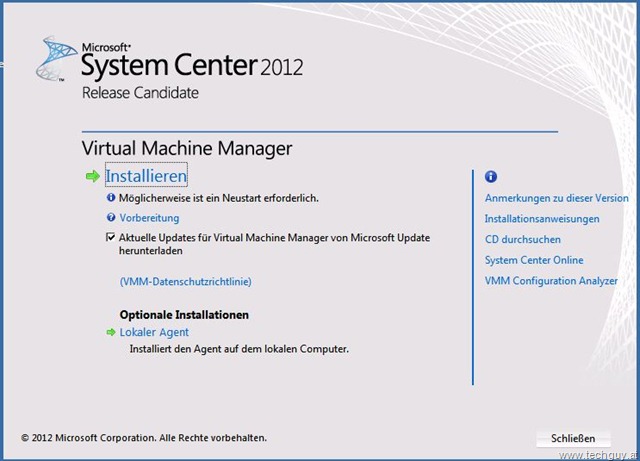This screenshot has height=461, width=640.
Task: Click the green arrow beside Lokaler Agent
Action: click(x=111, y=332)
